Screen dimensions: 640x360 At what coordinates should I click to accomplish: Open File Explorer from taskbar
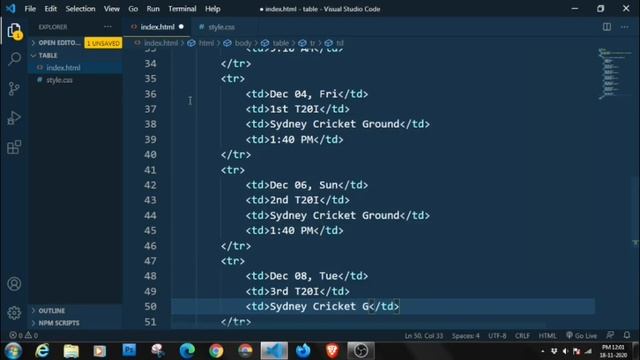tap(71, 351)
